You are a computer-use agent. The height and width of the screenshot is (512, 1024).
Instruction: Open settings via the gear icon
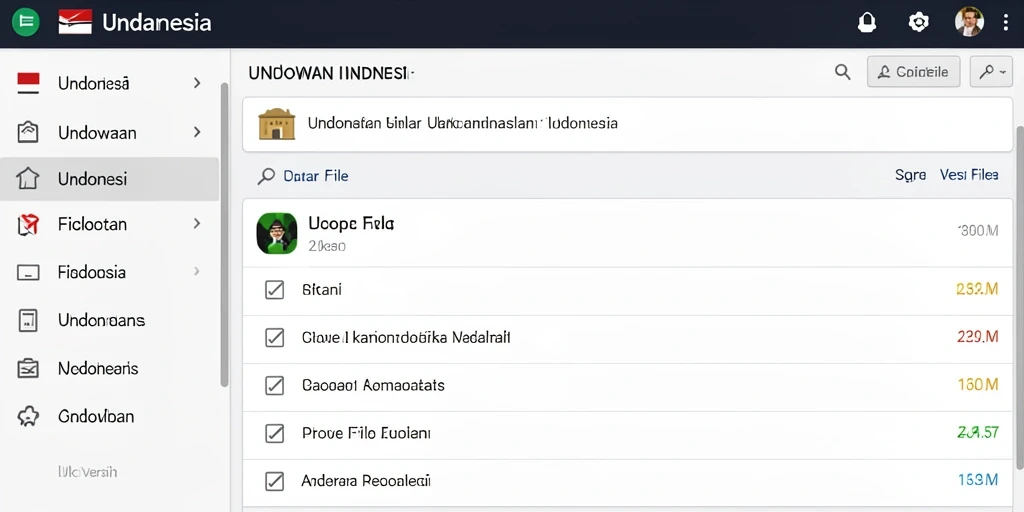[x=918, y=22]
